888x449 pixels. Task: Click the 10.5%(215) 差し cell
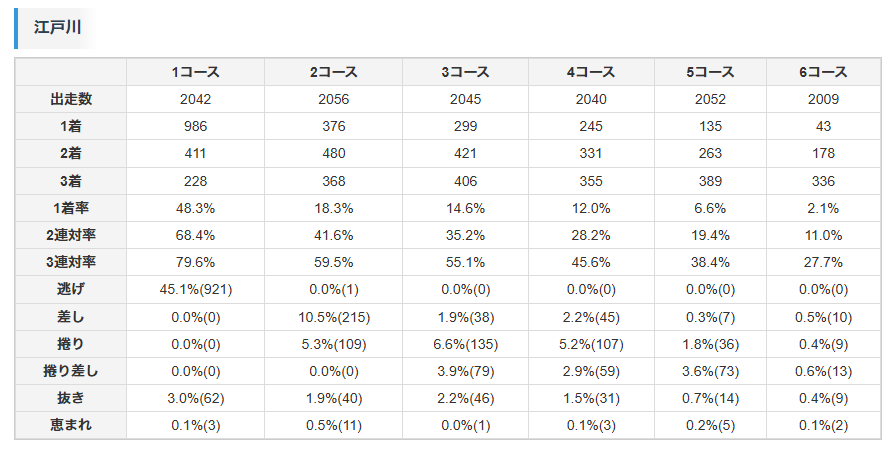pos(334,317)
